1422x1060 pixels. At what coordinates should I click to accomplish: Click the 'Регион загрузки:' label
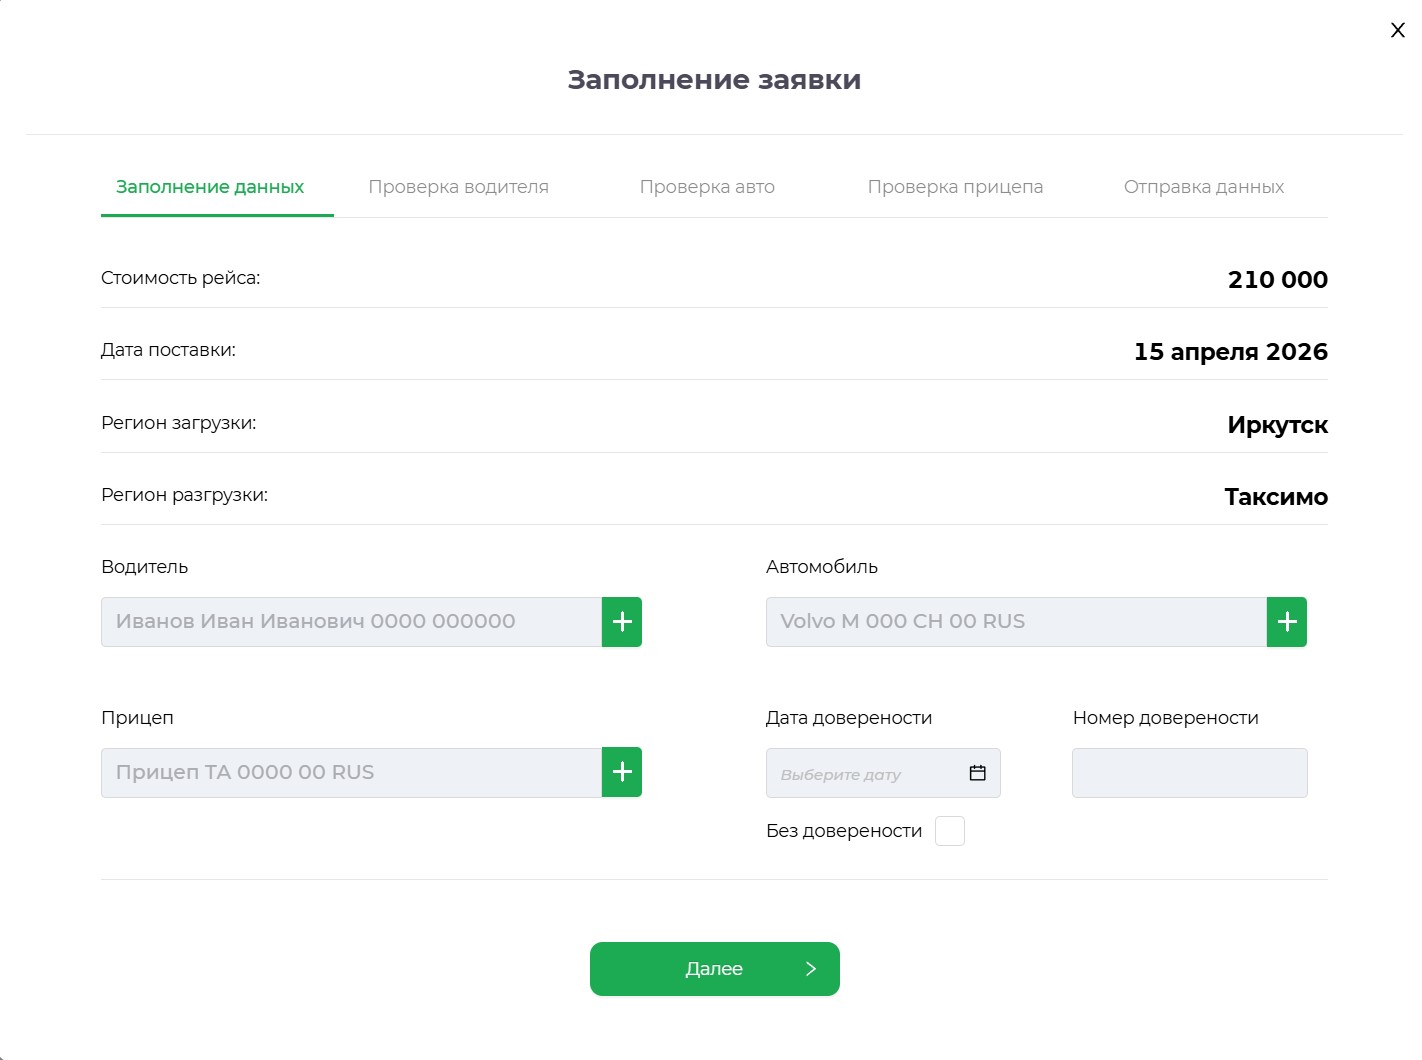tap(179, 423)
